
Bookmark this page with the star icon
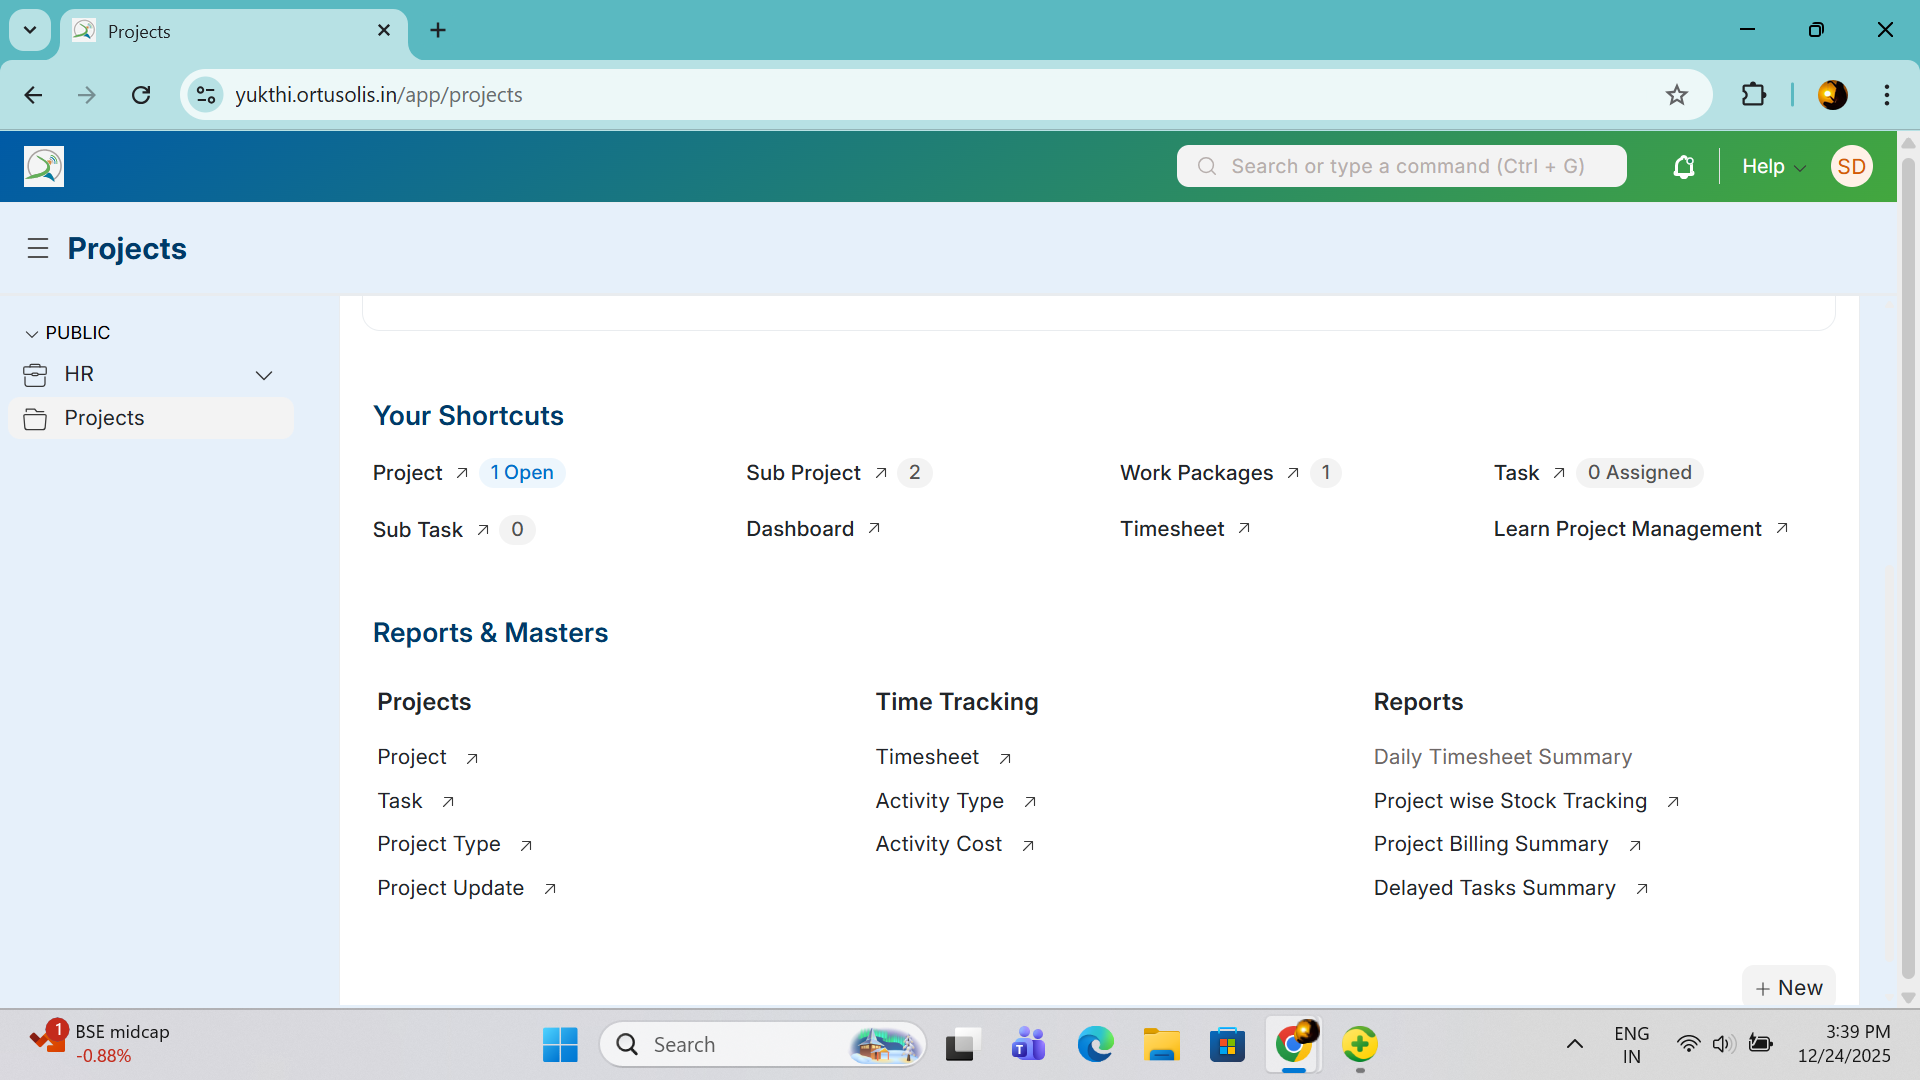[1677, 95]
